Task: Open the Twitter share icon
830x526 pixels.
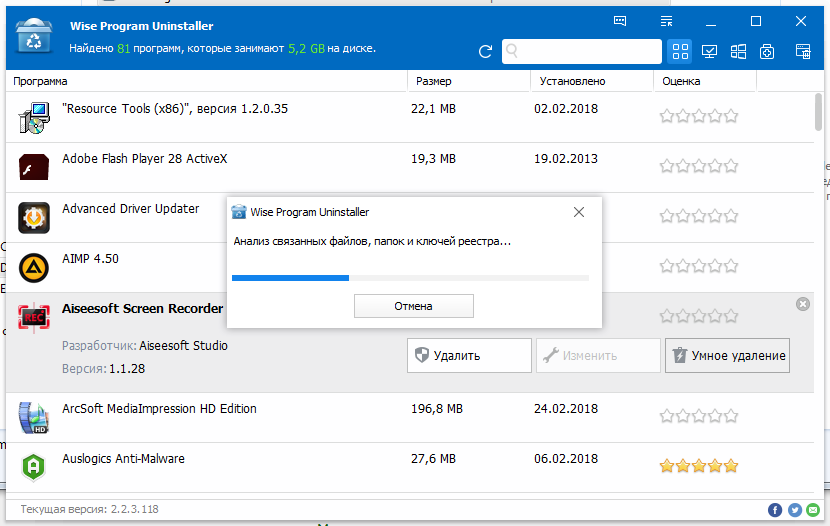Action: [x=795, y=510]
